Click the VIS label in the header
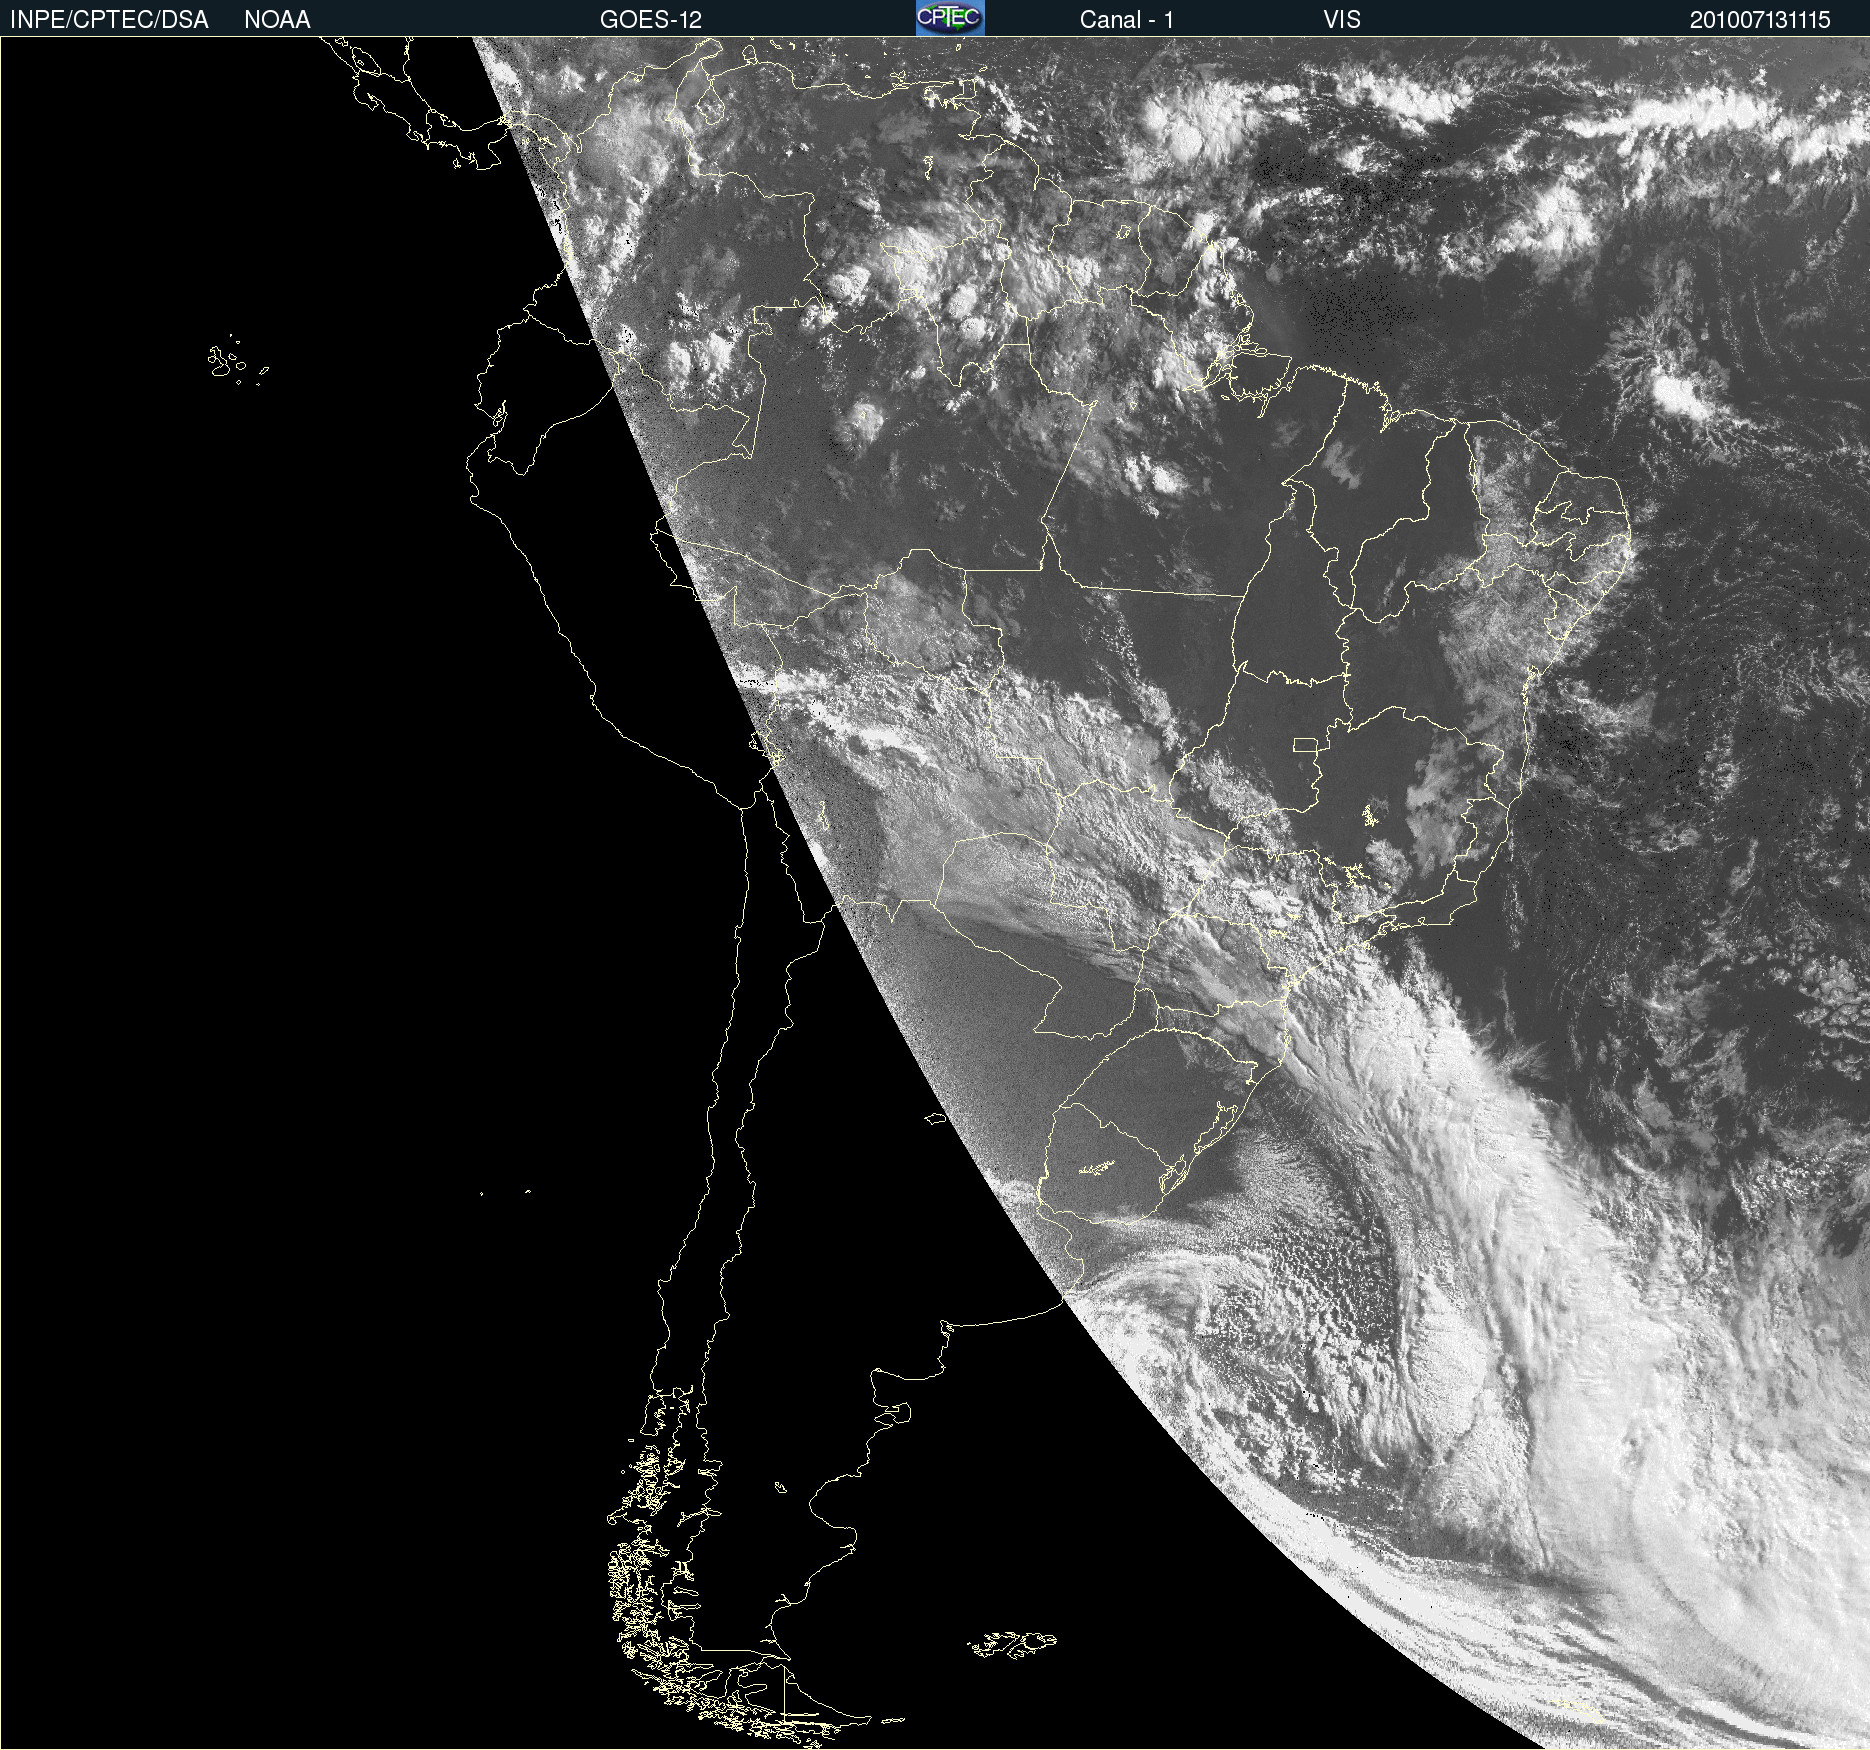 pyautogui.click(x=1342, y=20)
